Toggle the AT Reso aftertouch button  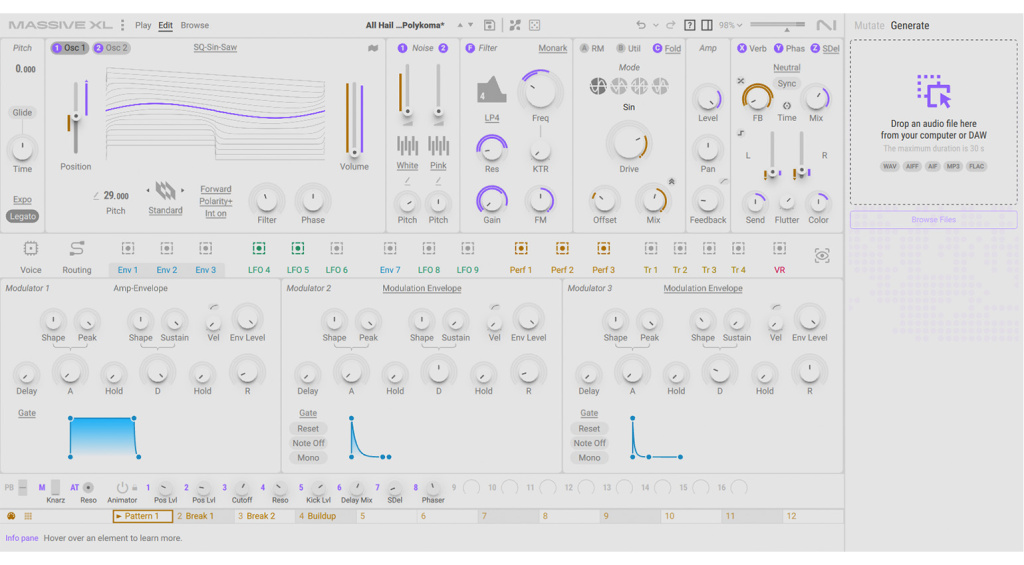88,487
